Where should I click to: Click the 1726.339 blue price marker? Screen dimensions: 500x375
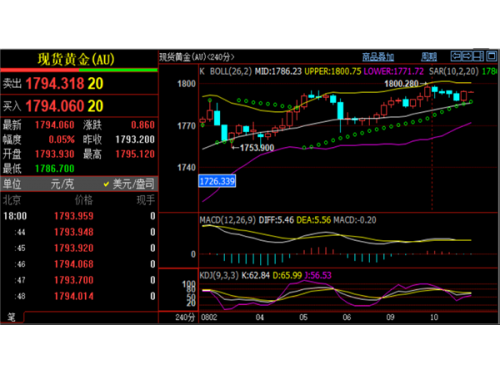[x=217, y=181]
